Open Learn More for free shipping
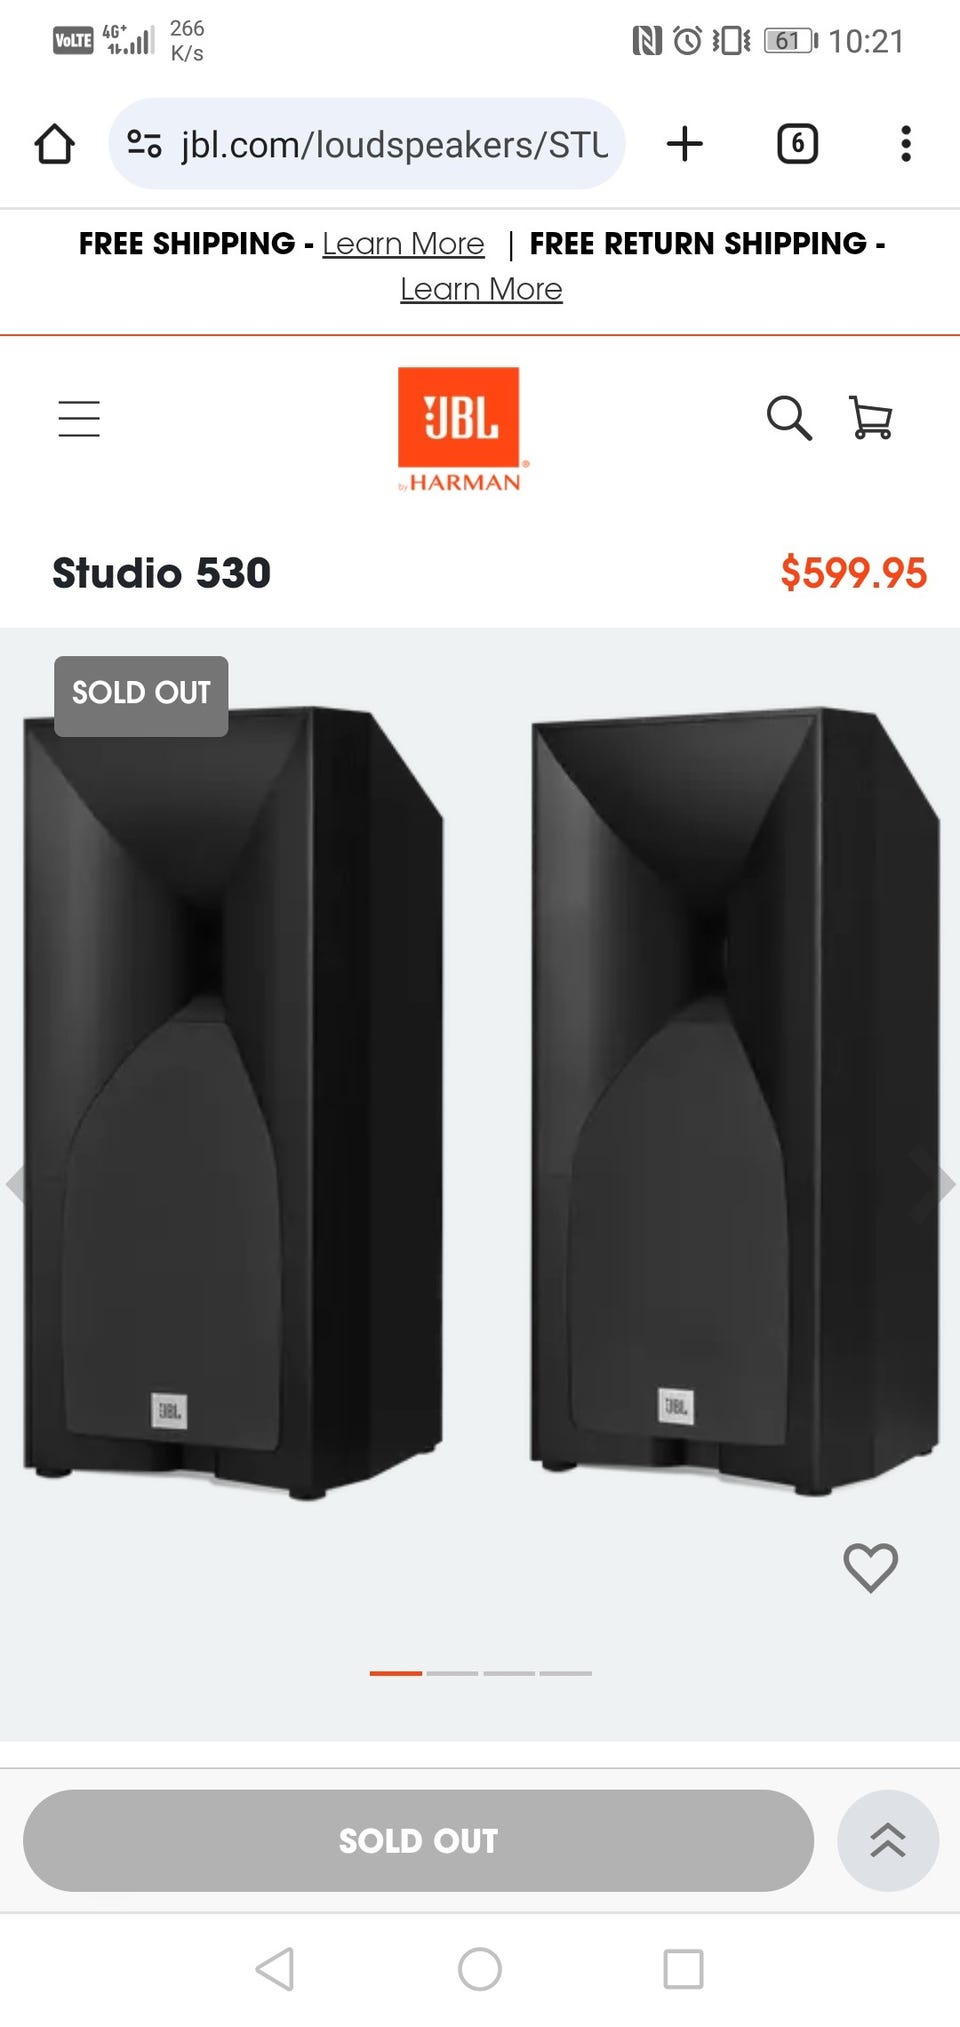 click(403, 244)
